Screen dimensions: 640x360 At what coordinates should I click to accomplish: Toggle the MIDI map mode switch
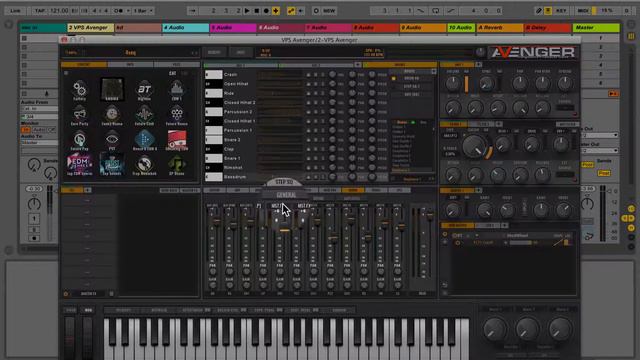[x=583, y=11]
